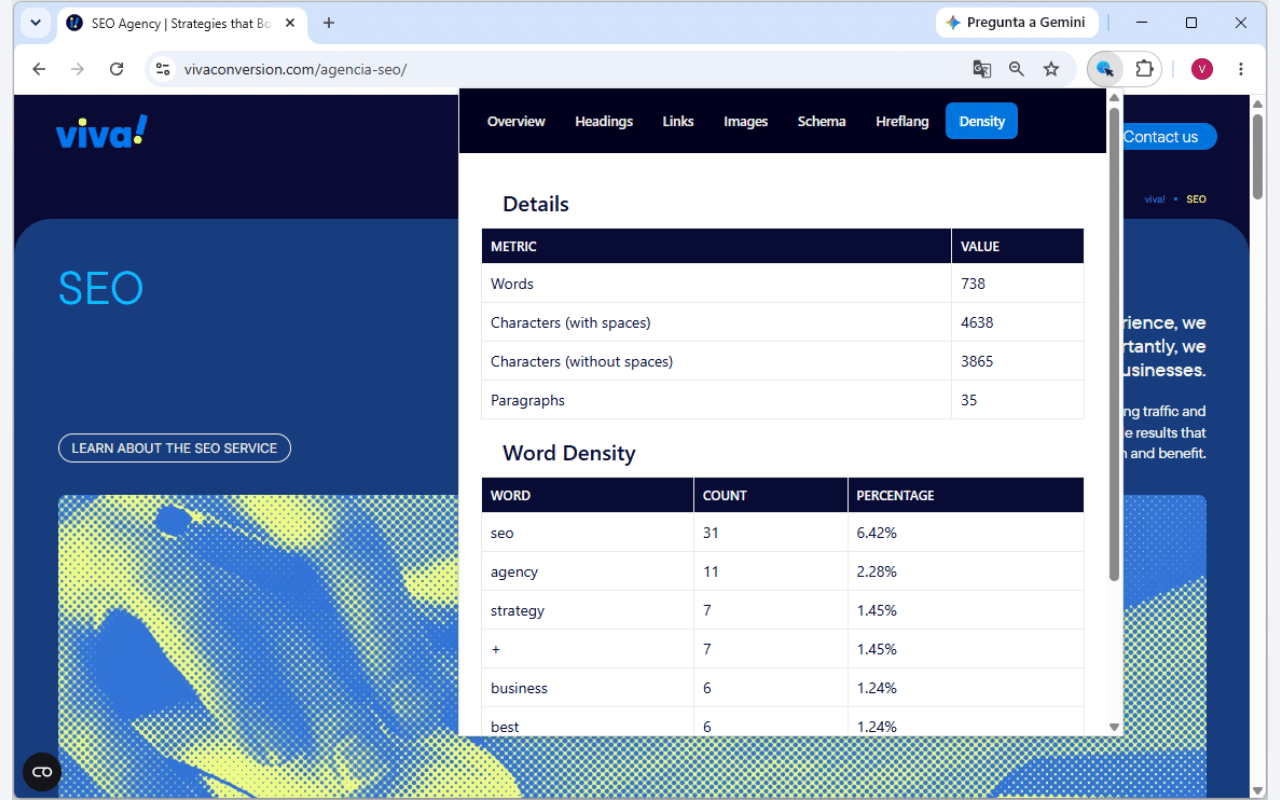Click the zoom magnifier icon in address bar
The height and width of the screenshot is (800, 1280).
pyautogui.click(x=1016, y=69)
